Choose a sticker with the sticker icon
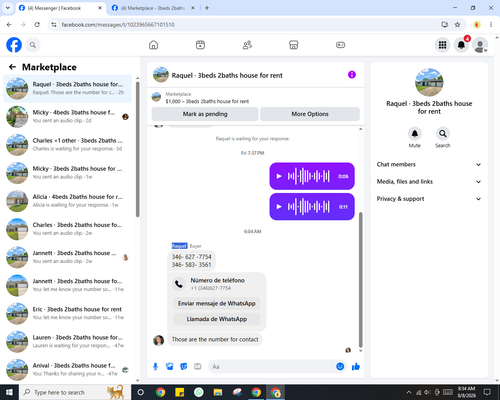Image resolution: width=500 pixels, height=400 pixels. point(184,367)
